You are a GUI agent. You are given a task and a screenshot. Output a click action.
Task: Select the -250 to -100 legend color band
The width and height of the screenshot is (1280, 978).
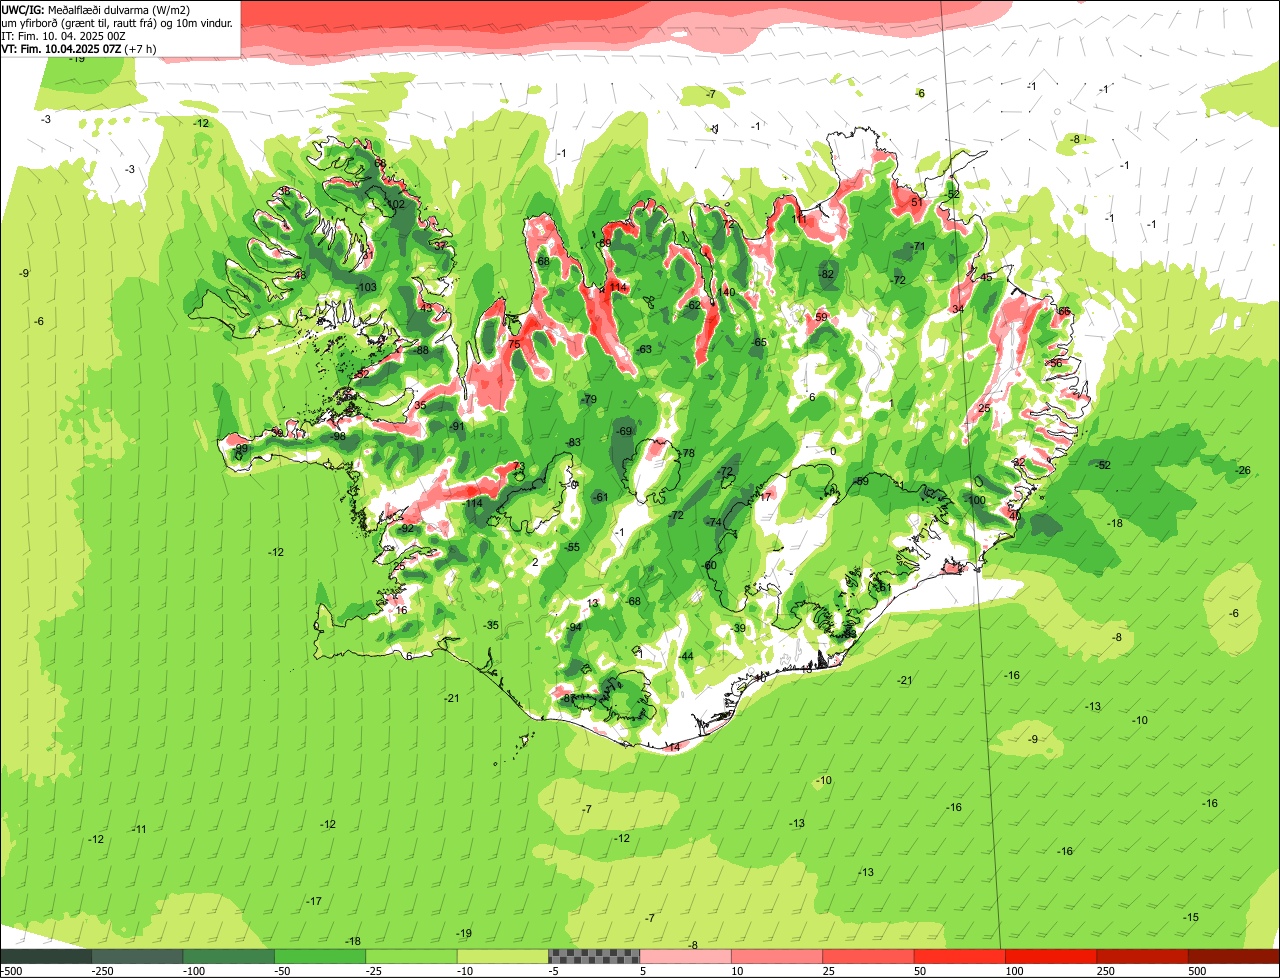137,956
